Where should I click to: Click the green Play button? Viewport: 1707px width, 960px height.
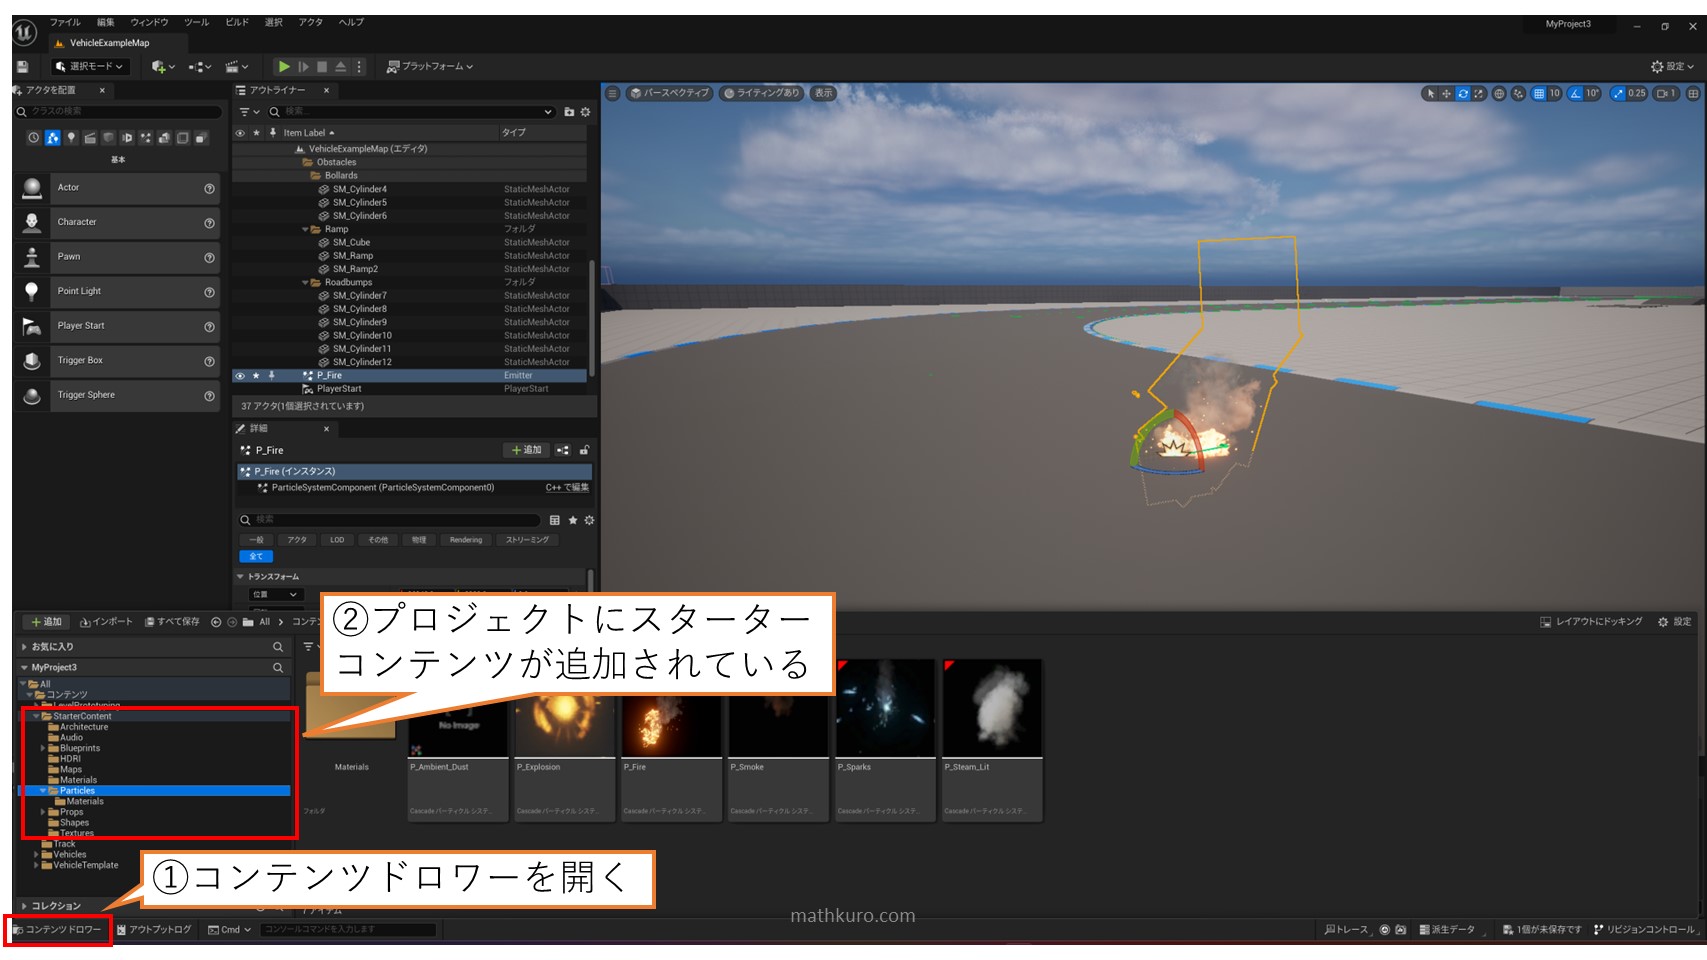point(284,67)
